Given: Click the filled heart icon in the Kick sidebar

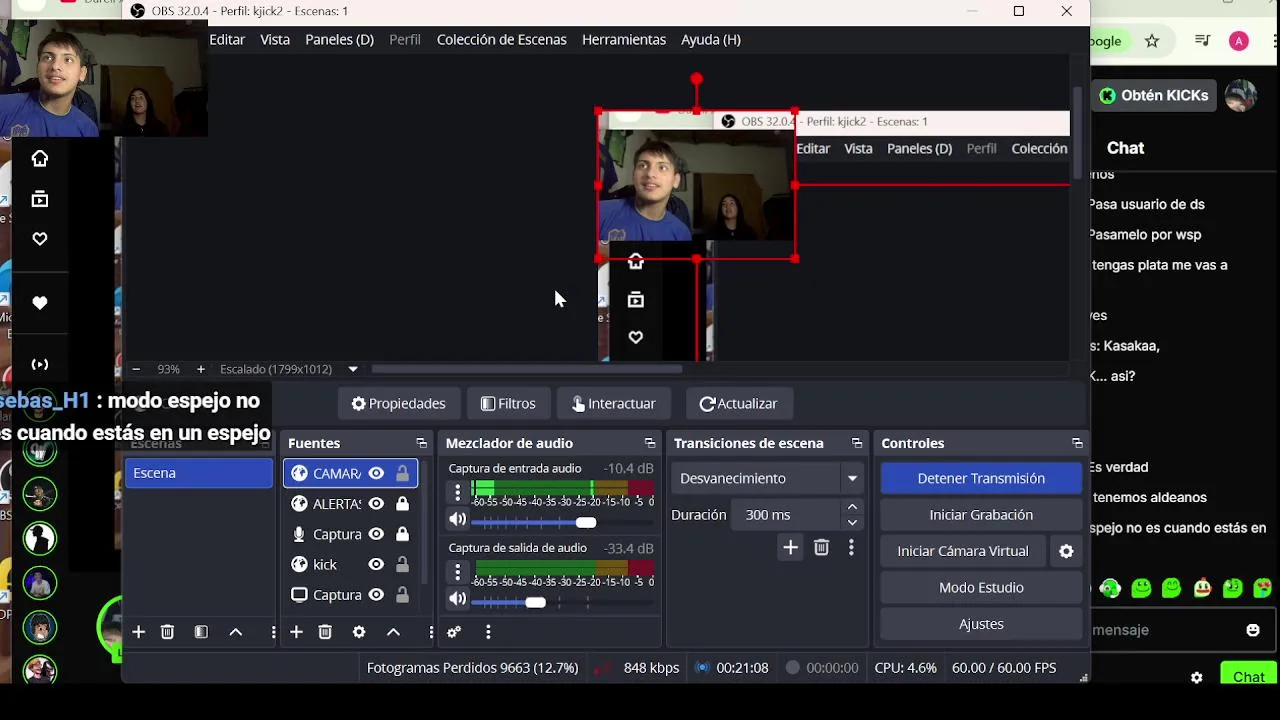Looking at the screenshot, I should click(40, 303).
